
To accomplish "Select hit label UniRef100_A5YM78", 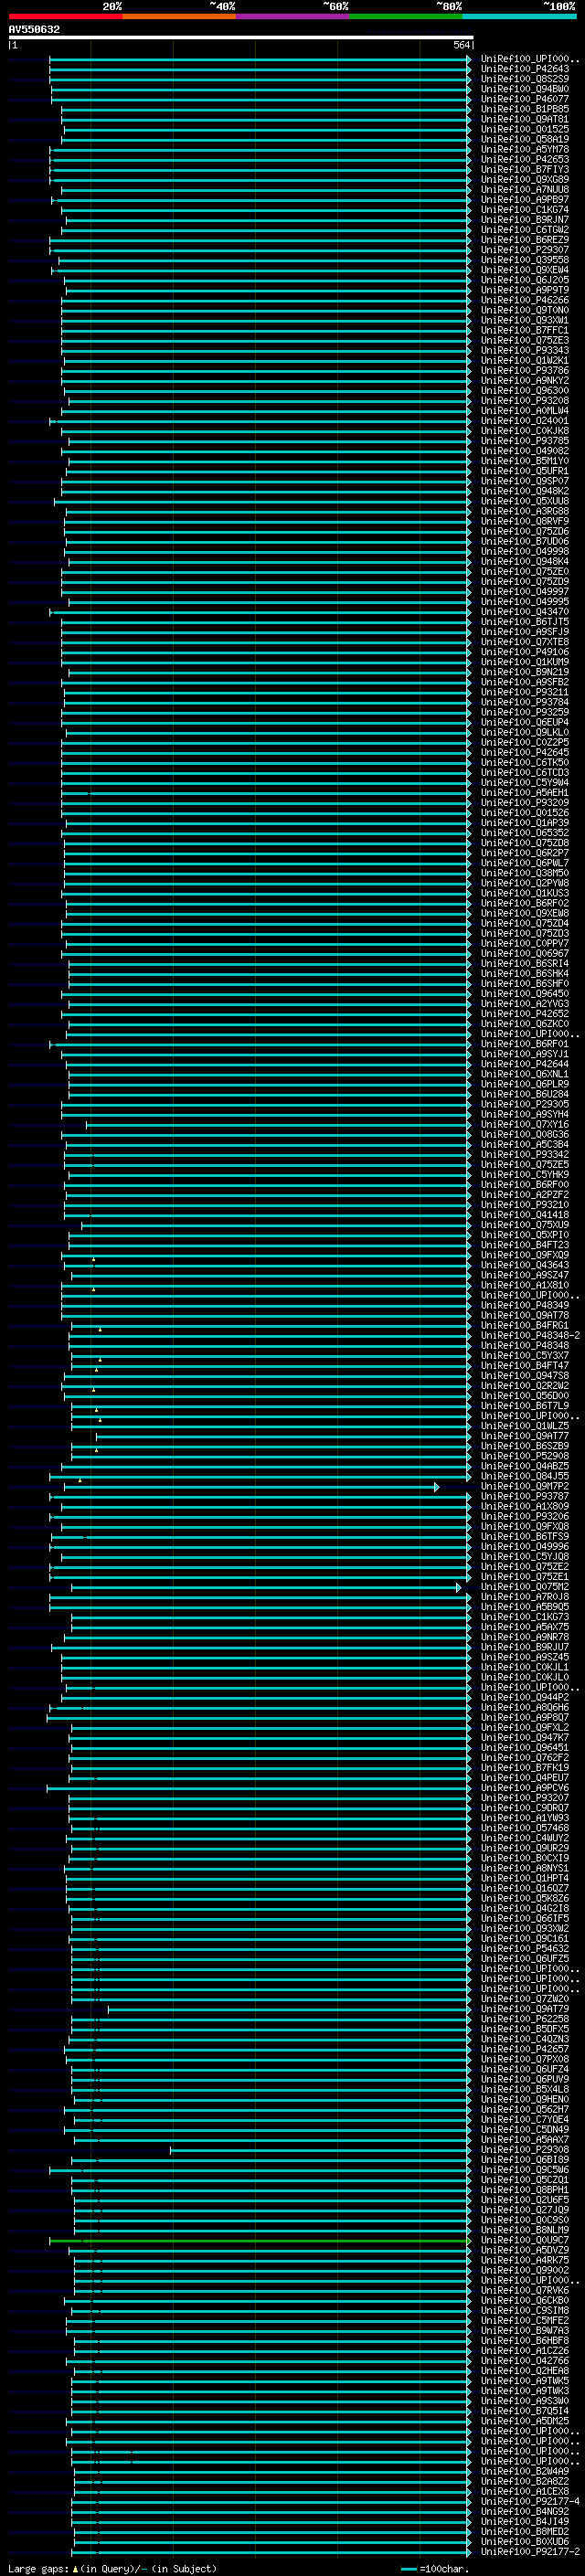I will (x=525, y=150).
